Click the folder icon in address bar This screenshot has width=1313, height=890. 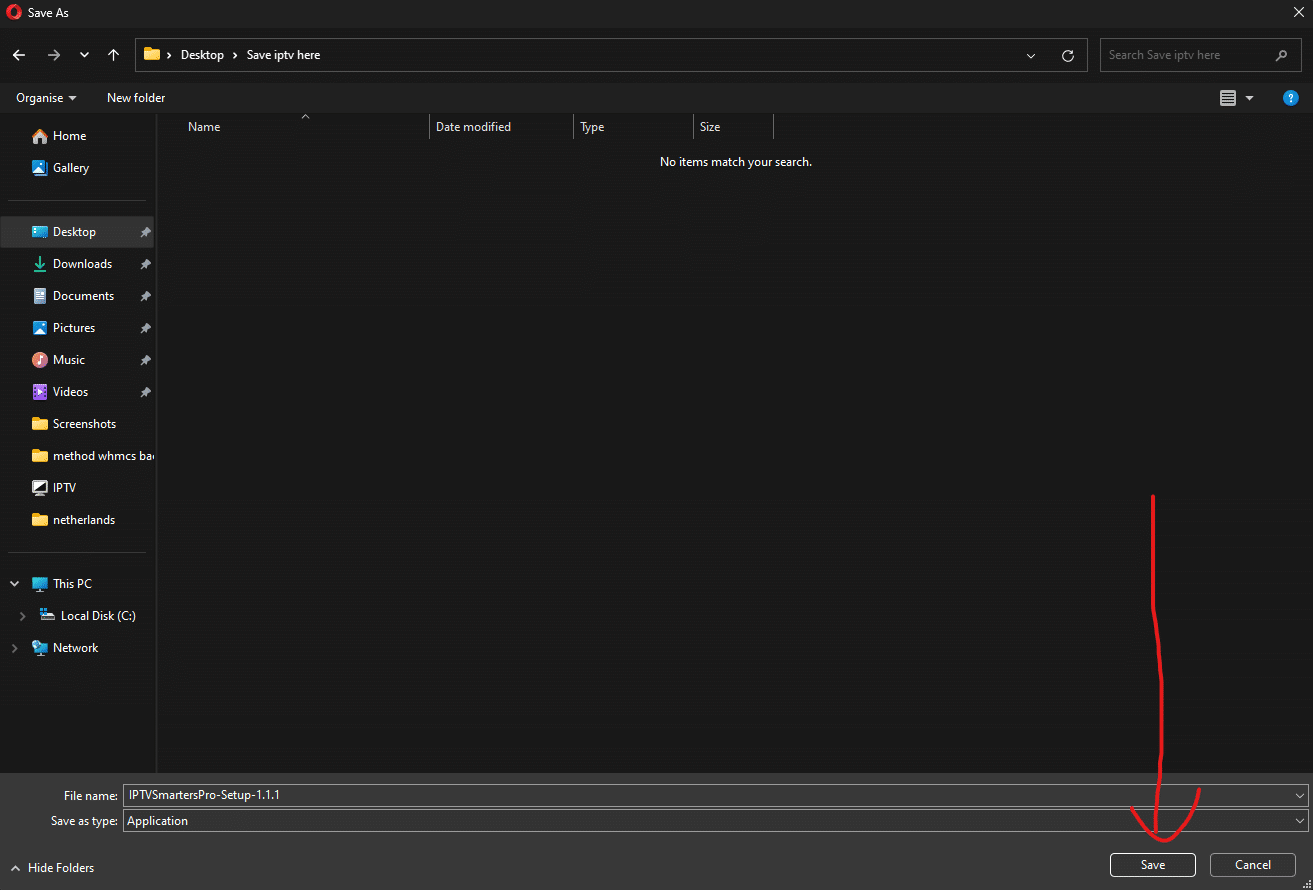click(152, 55)
